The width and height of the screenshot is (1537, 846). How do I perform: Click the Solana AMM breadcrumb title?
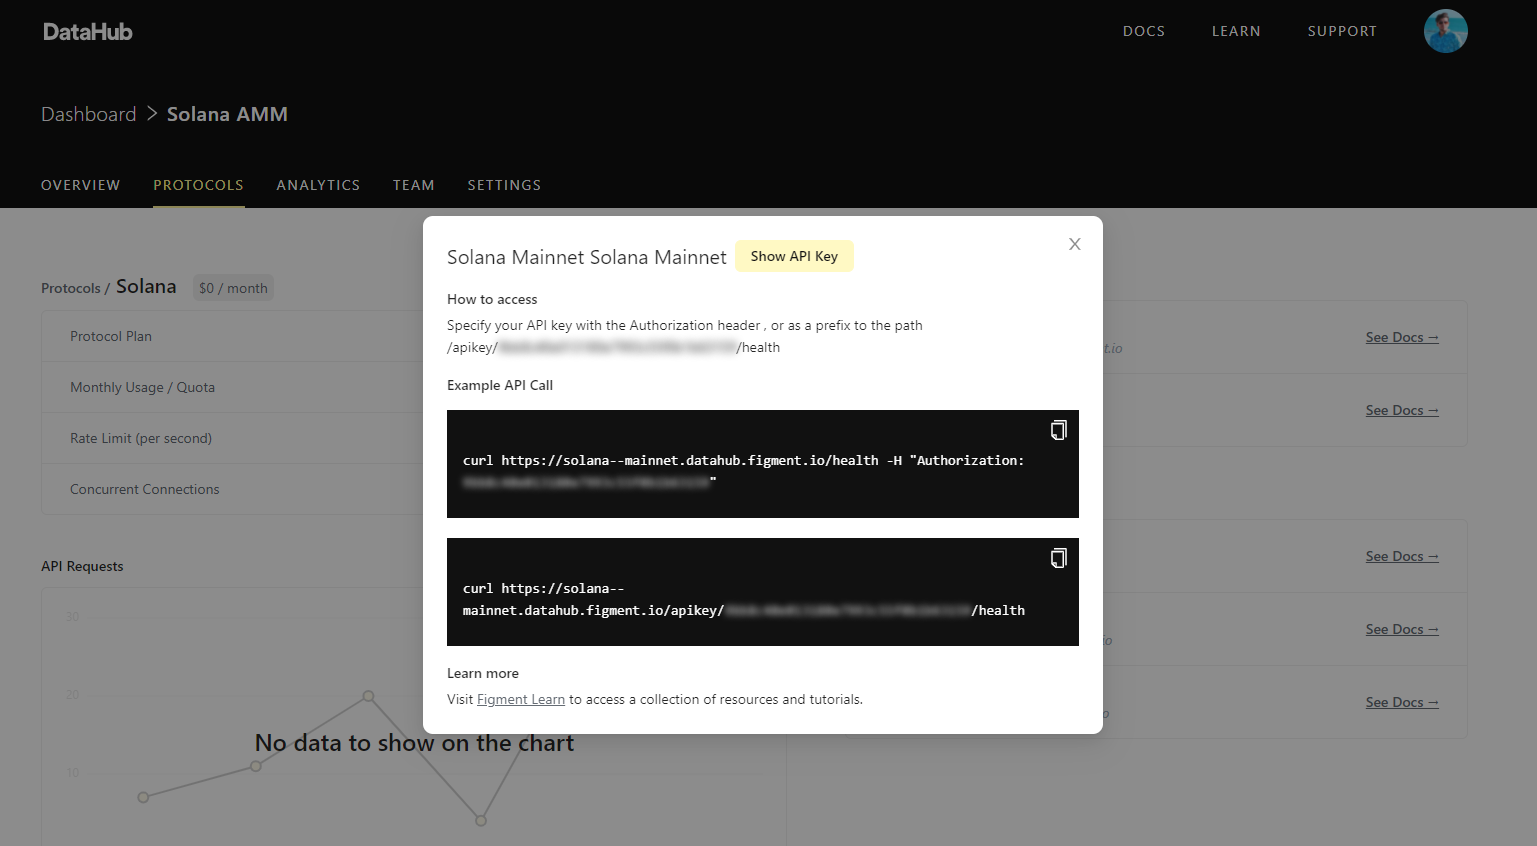click(x=227, y=114)
